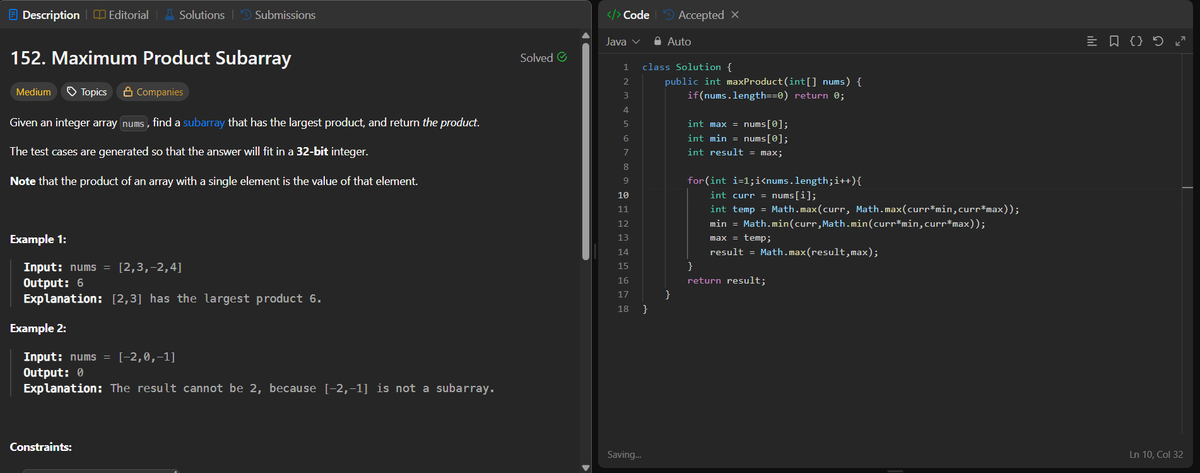Click the Ln 10, Col 32 indicator
Image resolution: width=1200 pixels, height=473 pixels.
coord(1157,455)
